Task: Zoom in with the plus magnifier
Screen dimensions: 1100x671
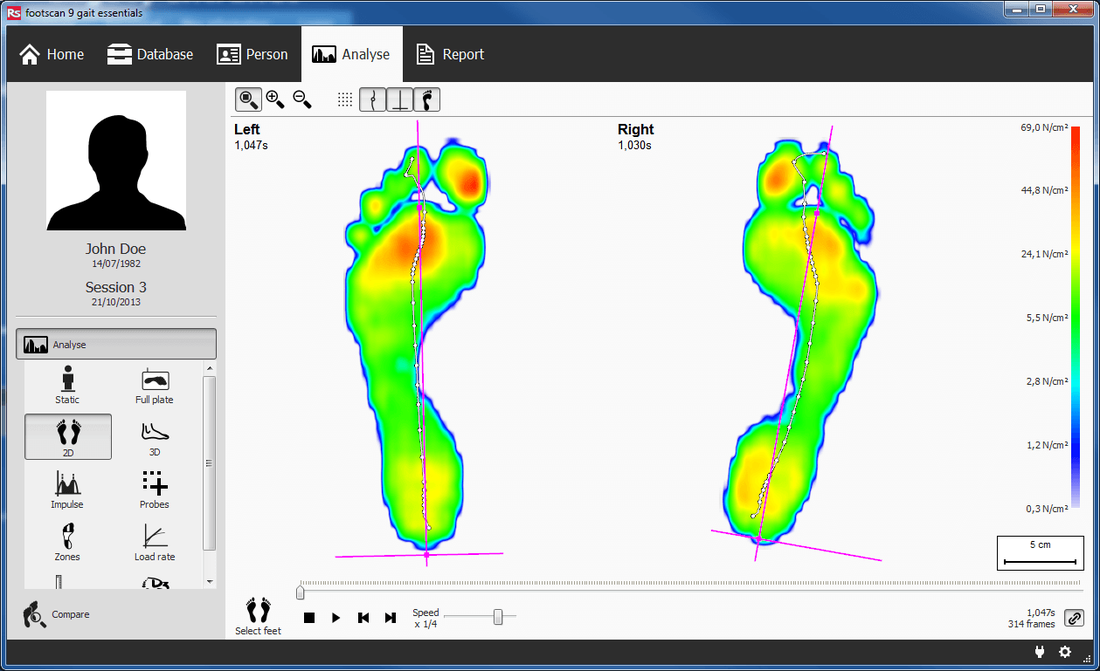Action: 275,100
